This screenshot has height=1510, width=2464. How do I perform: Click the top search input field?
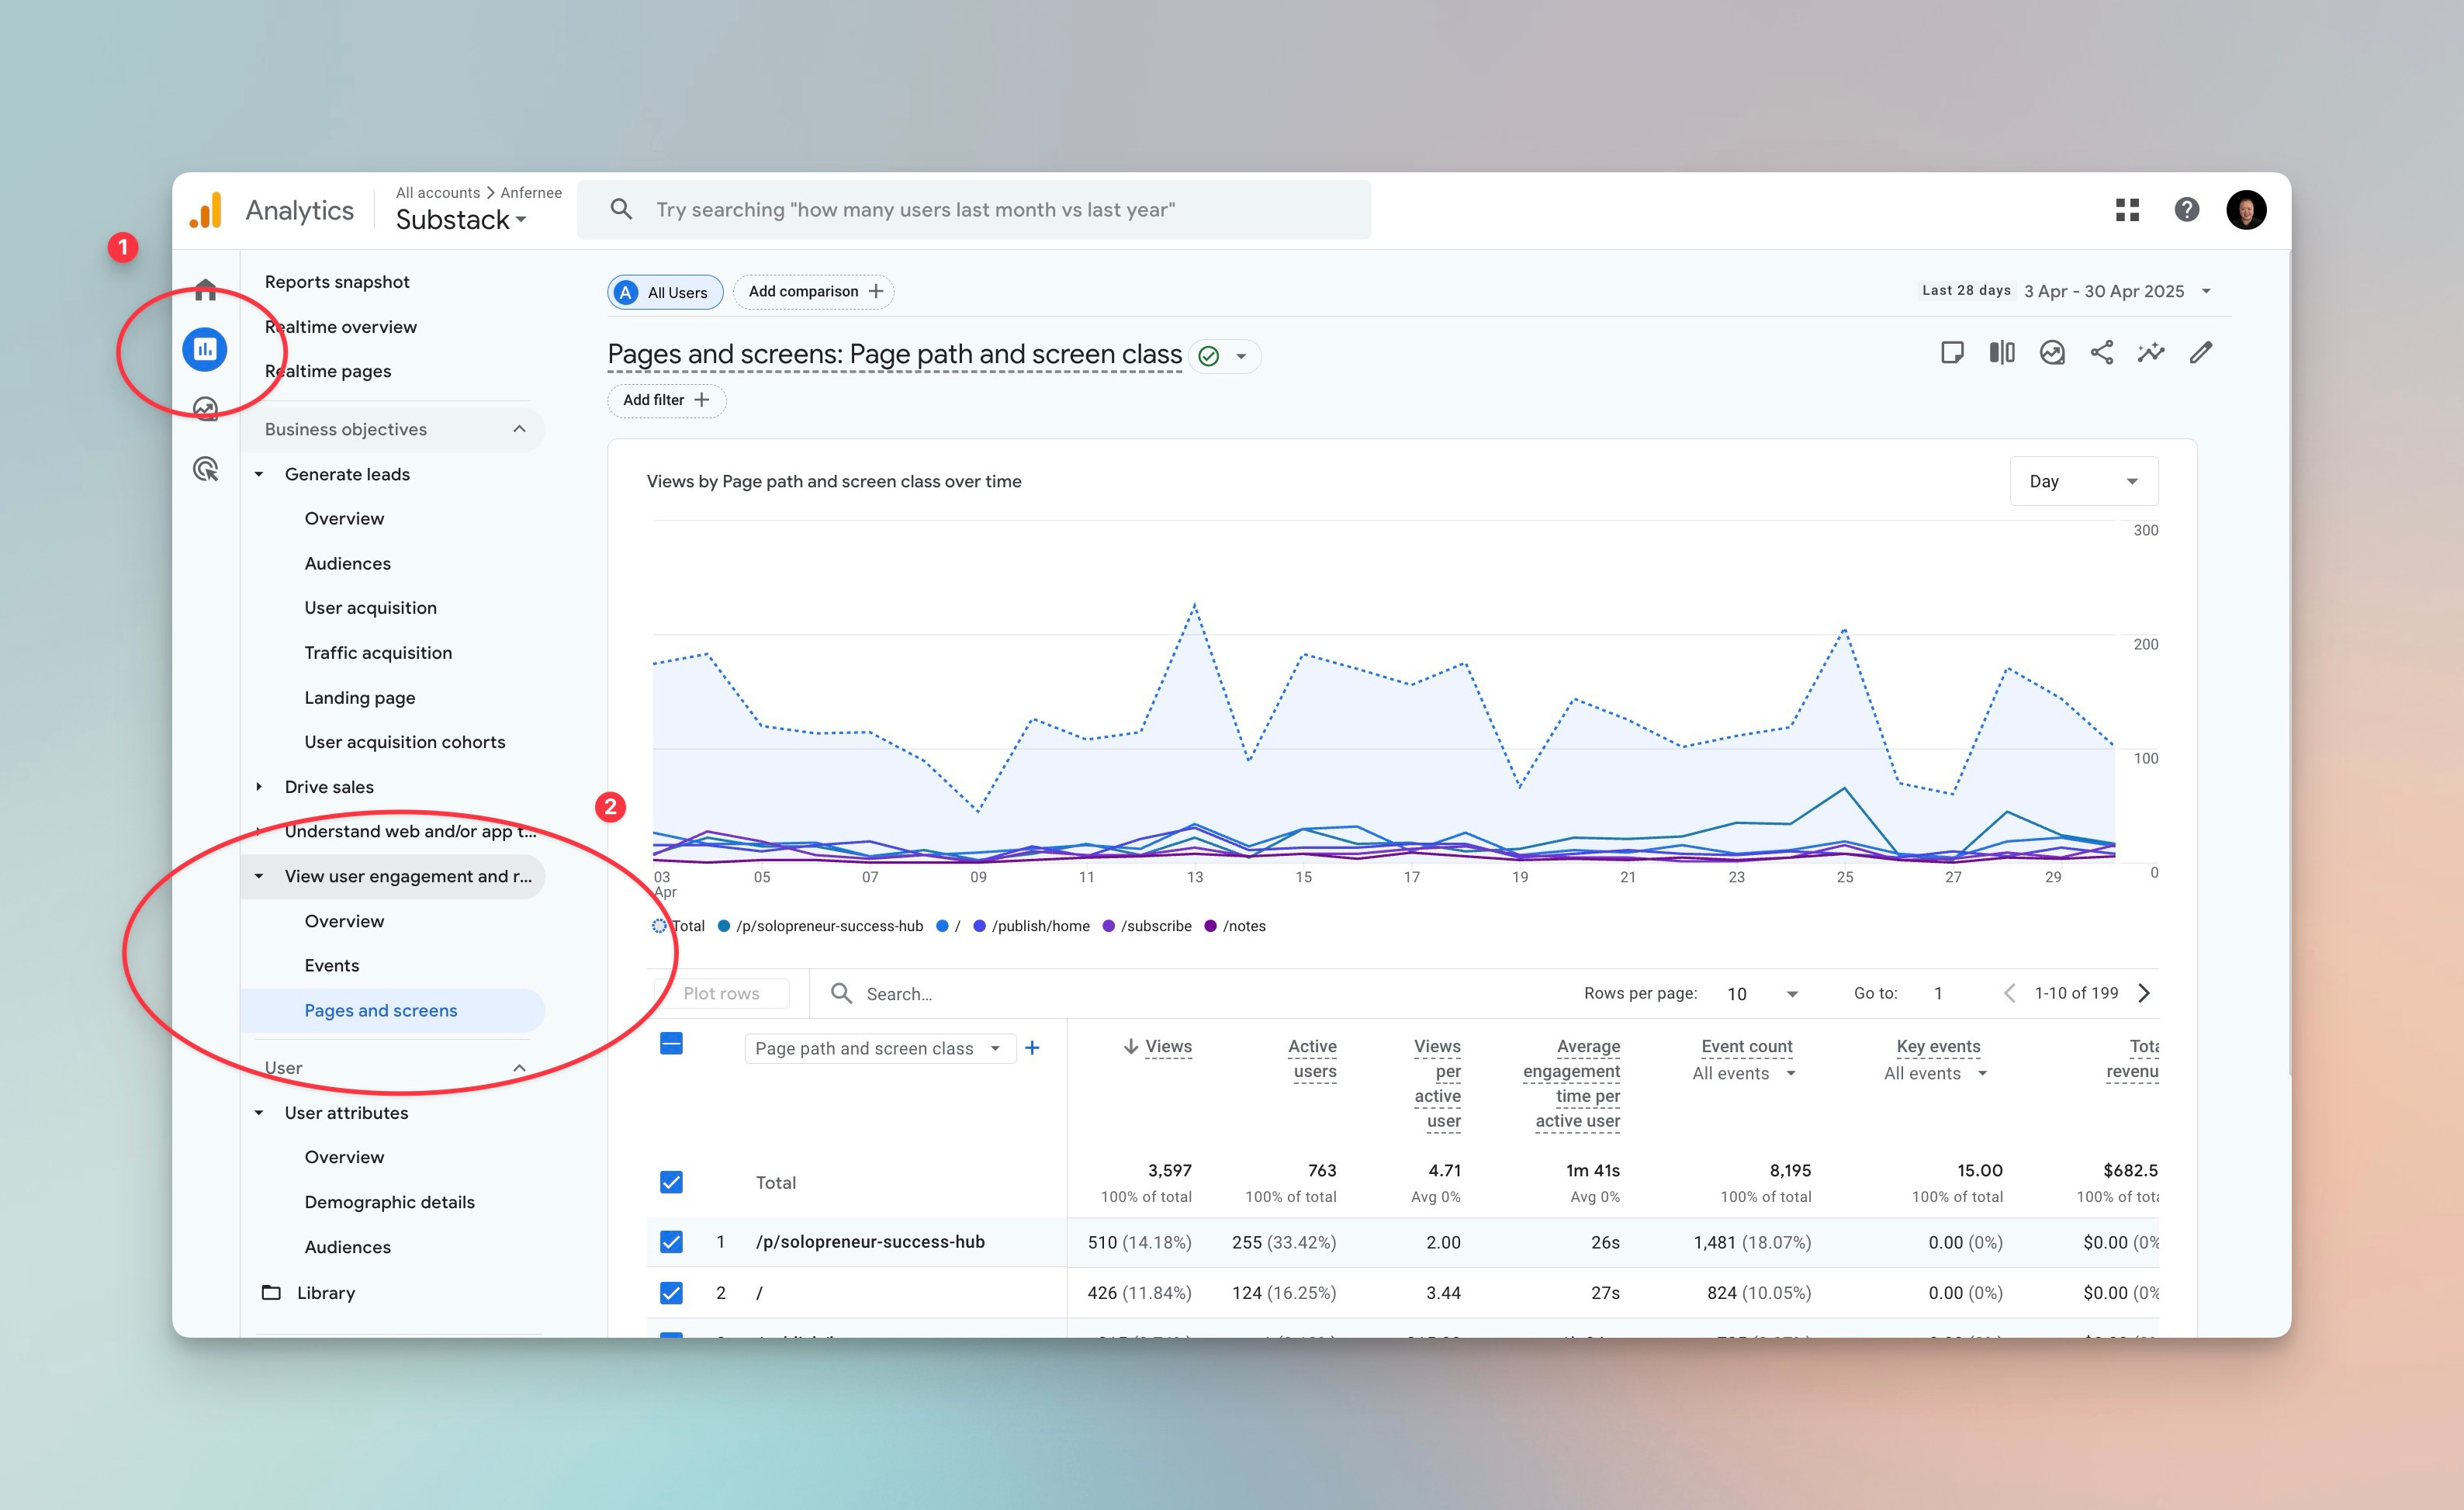(974, 210)
